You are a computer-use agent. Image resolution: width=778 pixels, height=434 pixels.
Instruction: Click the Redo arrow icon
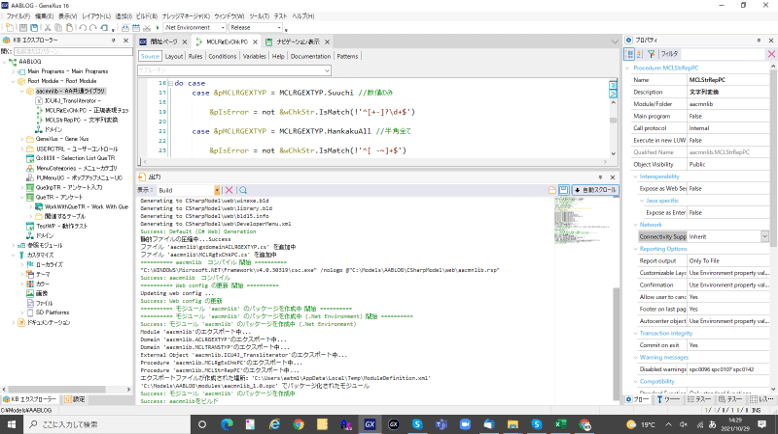93,28
